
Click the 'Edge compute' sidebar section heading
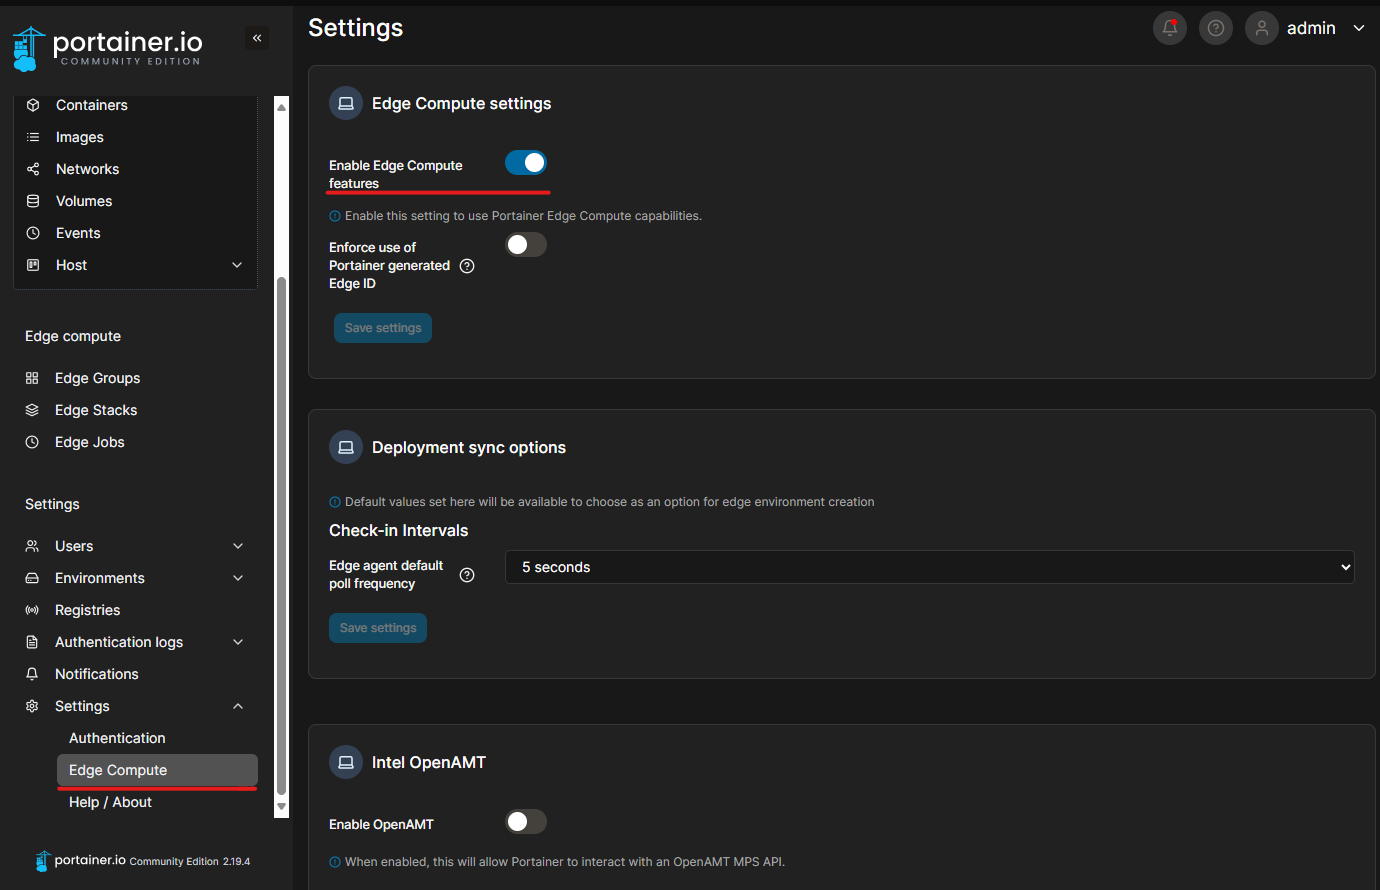coord(73,336)
